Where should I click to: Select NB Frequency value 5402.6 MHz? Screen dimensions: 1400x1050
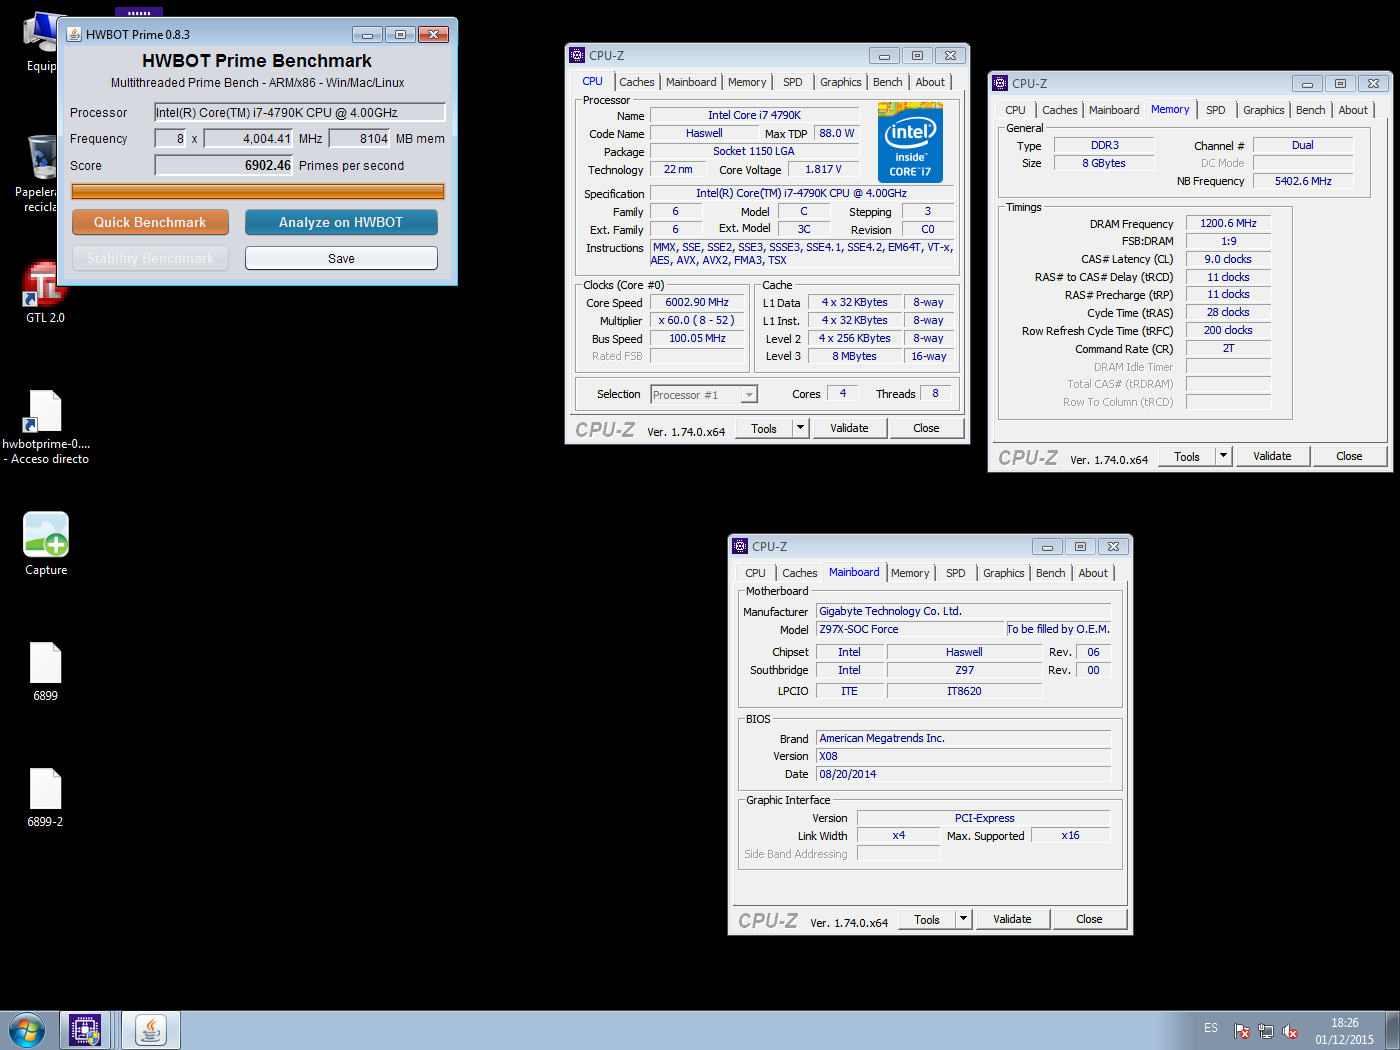tap(1303, 181)
